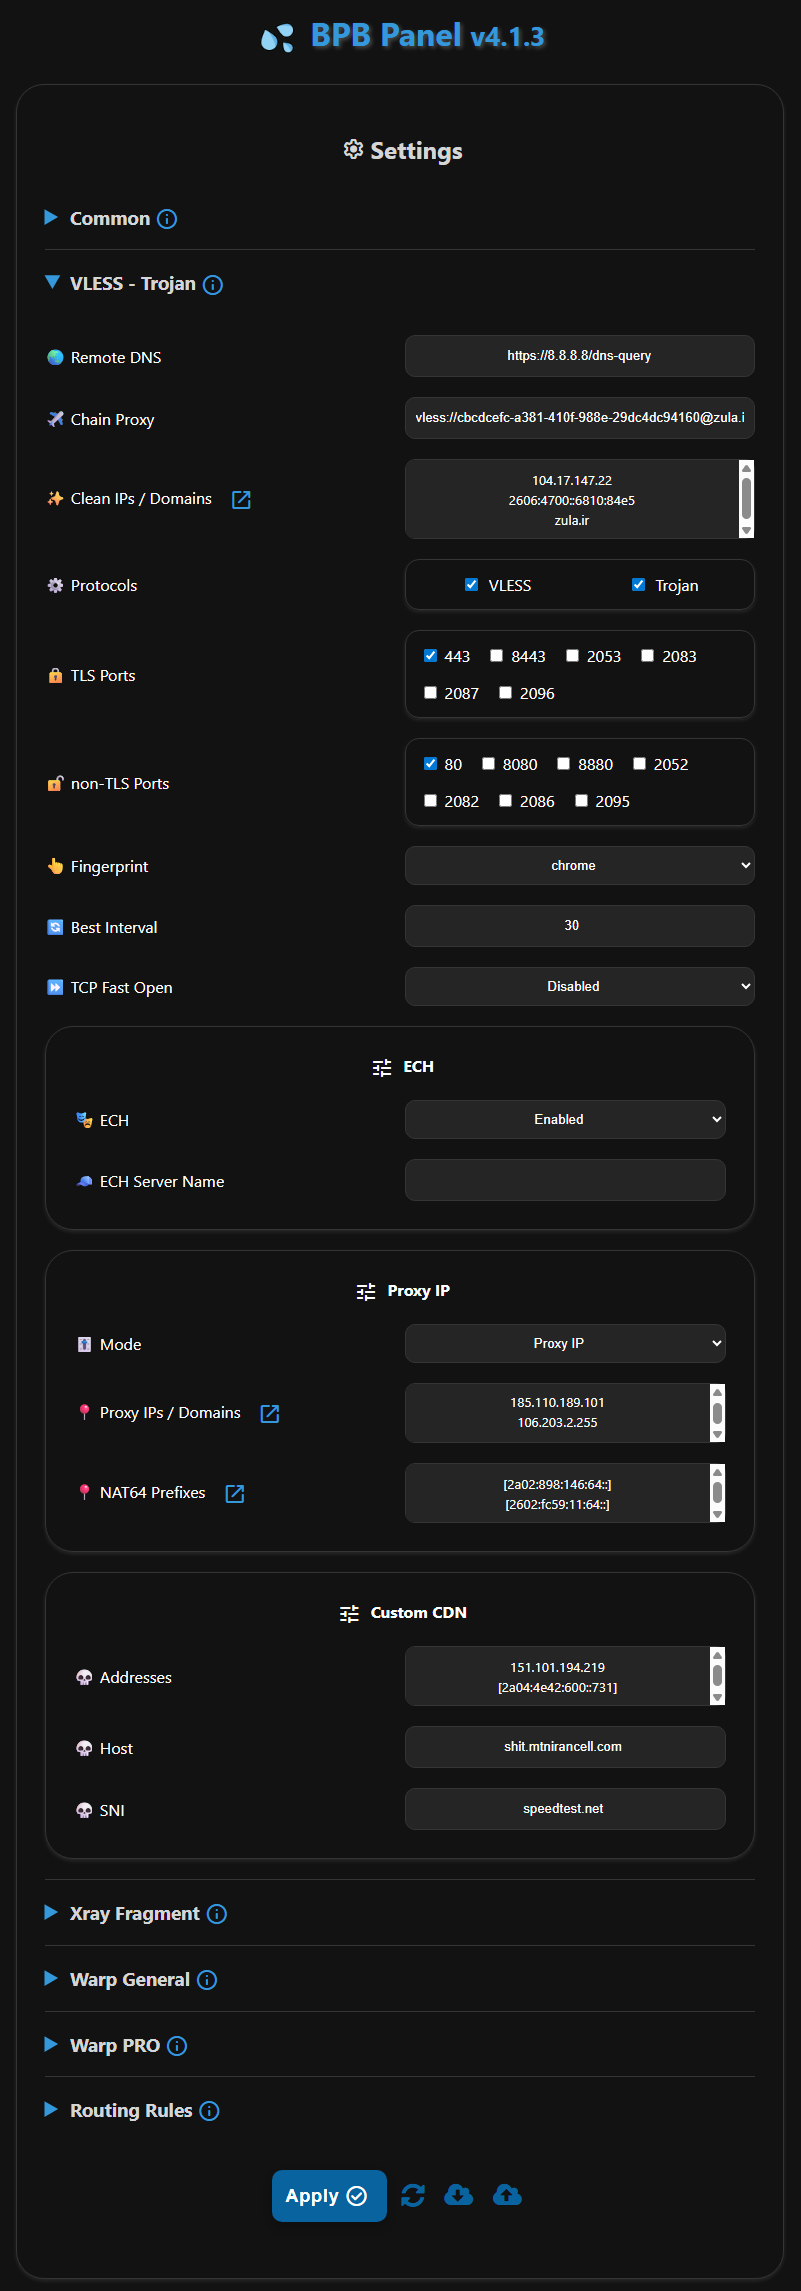This screenshot has height=2291, width=801.
Task: Click the info icon next to Warp General
Action: click(207, 1980)
